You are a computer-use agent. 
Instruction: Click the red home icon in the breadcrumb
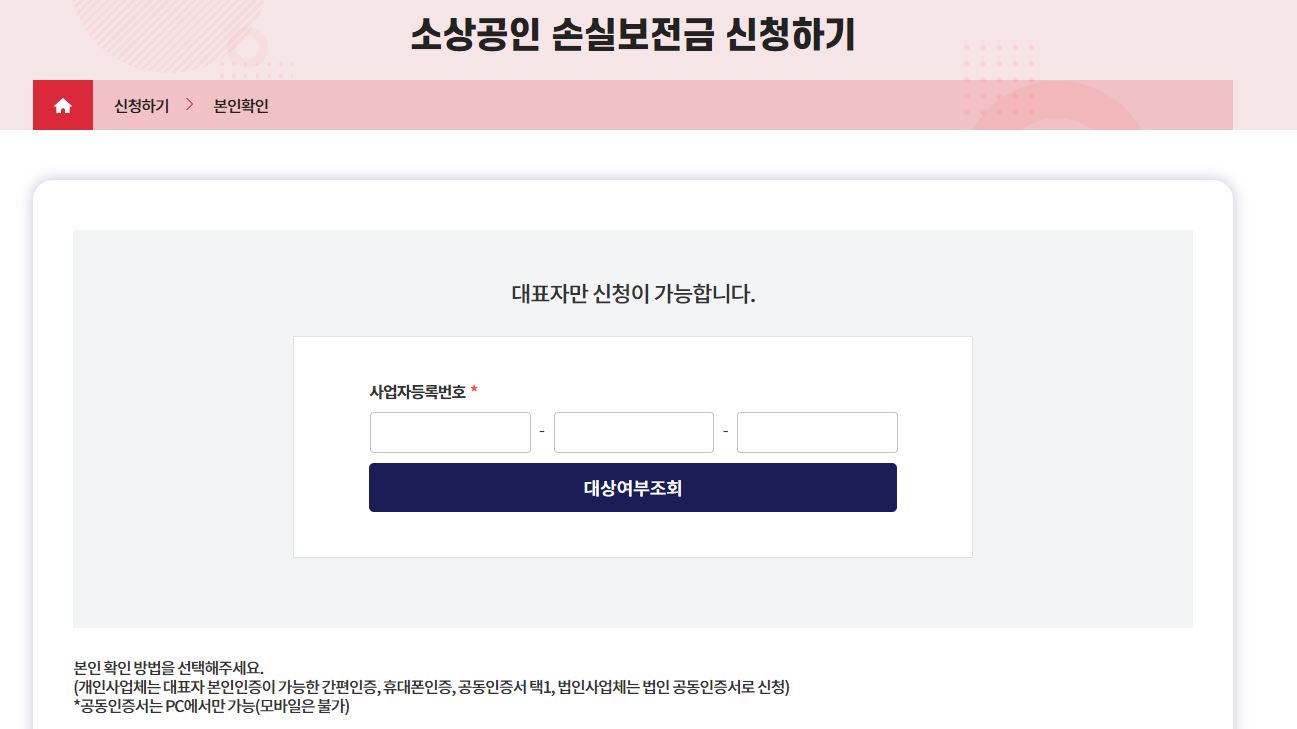[x=62, y=105]
